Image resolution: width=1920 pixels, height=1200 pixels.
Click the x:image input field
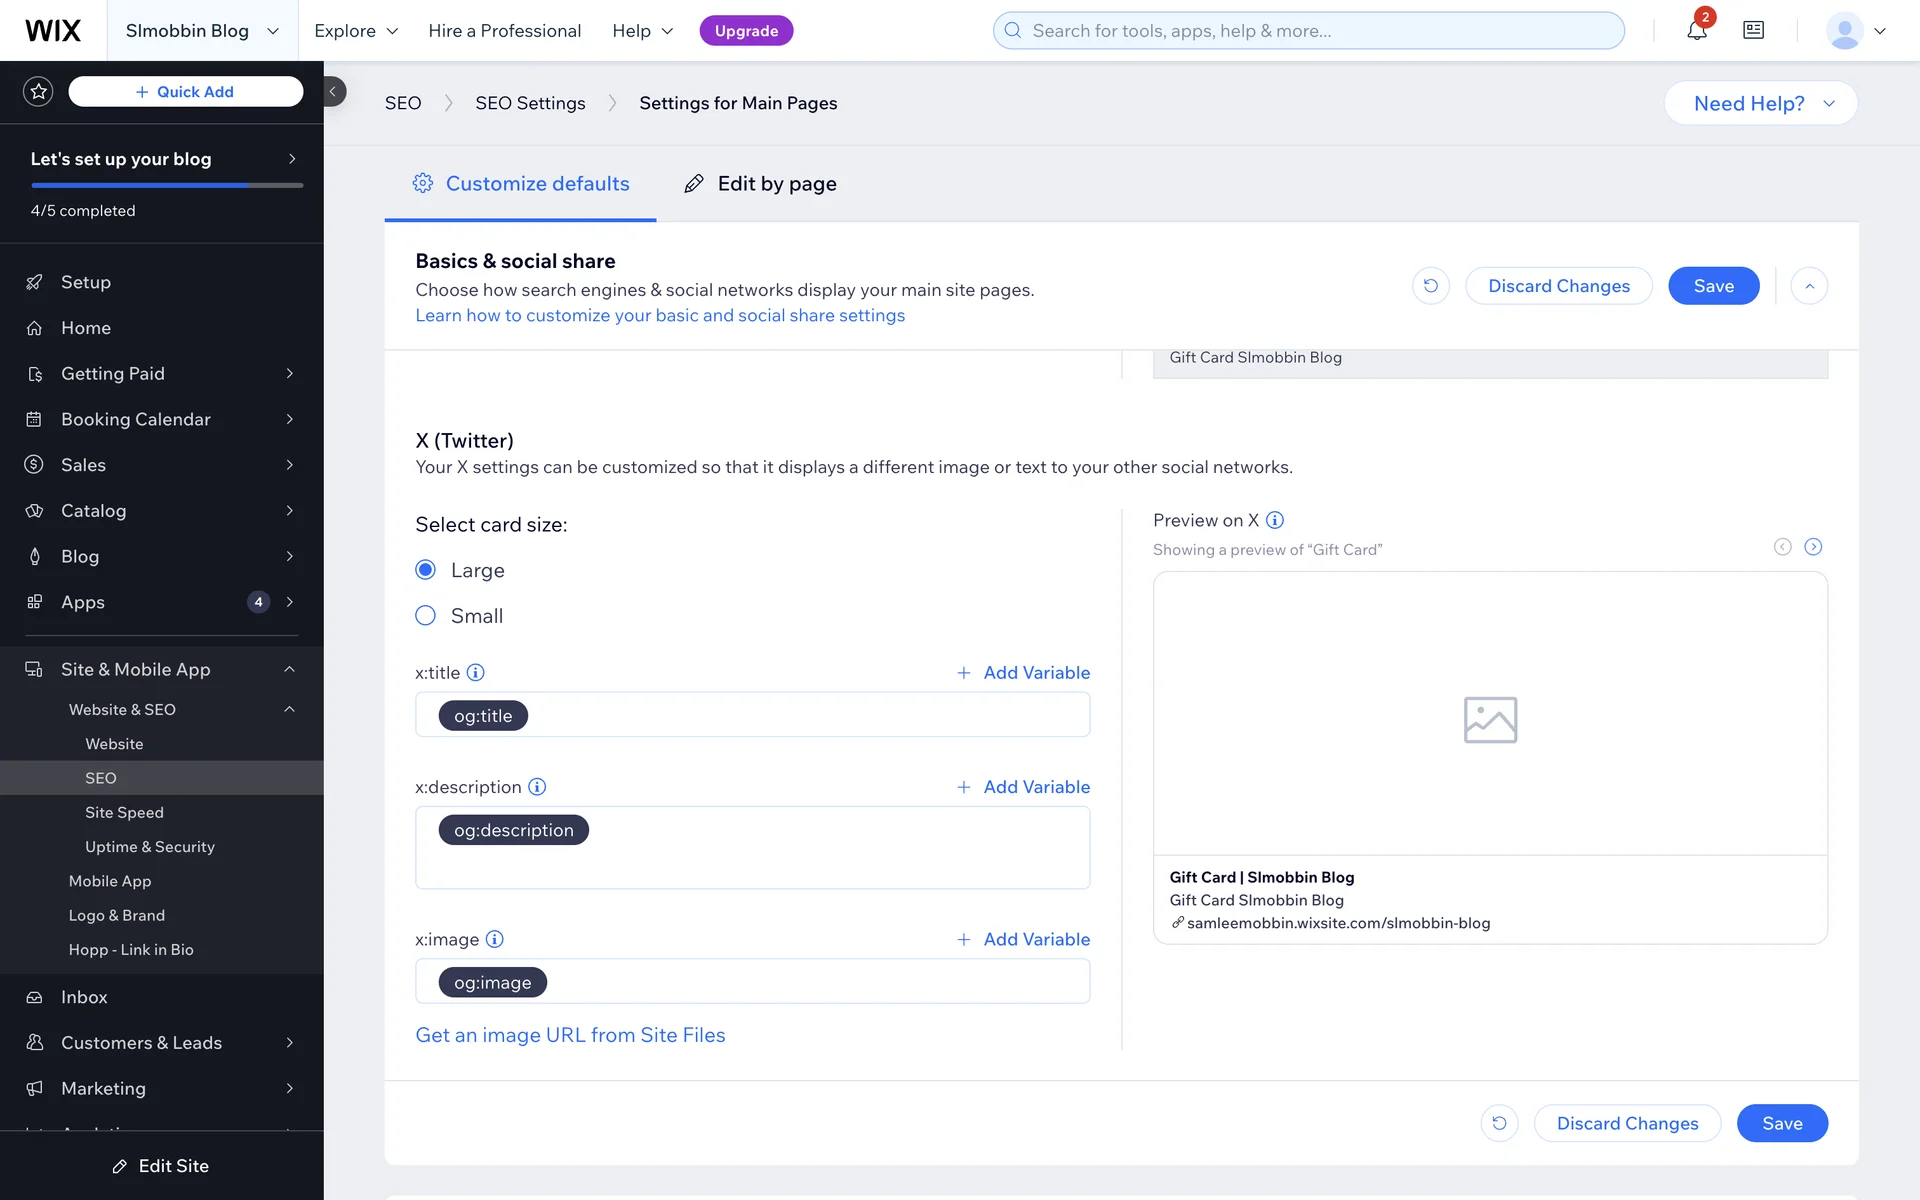(x=800, y=982)
